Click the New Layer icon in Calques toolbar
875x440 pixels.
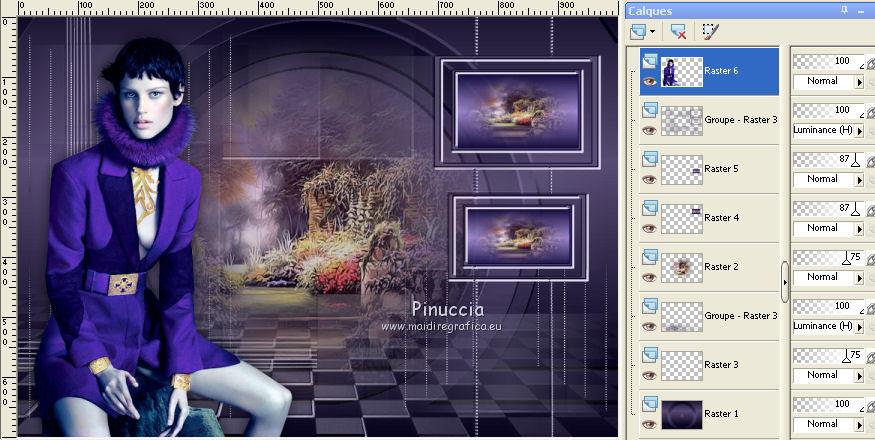[x=638, y=32]
